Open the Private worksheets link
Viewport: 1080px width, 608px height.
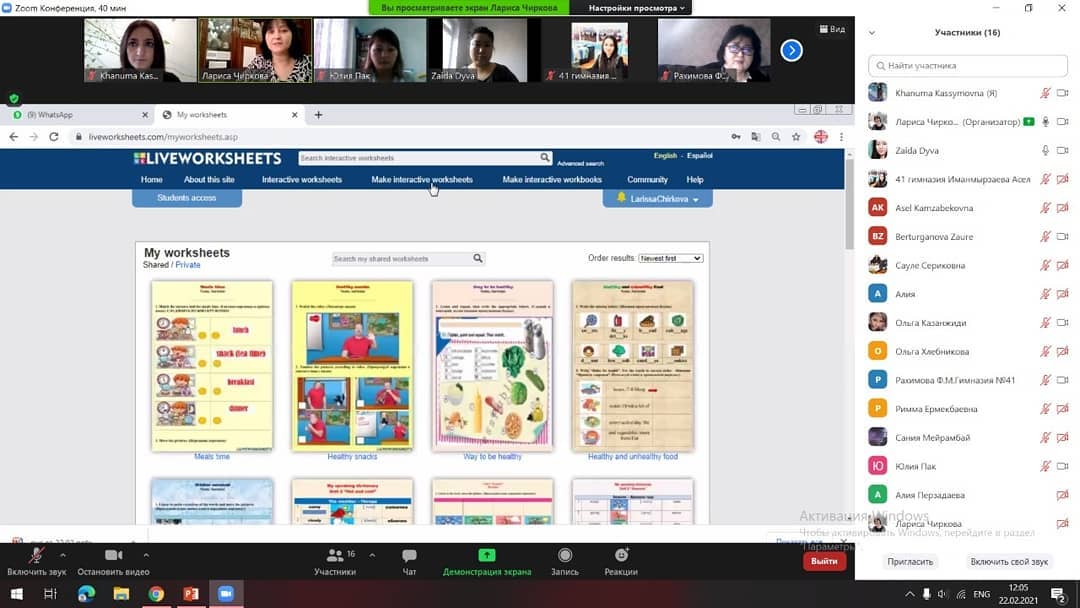tap(187, 264)
